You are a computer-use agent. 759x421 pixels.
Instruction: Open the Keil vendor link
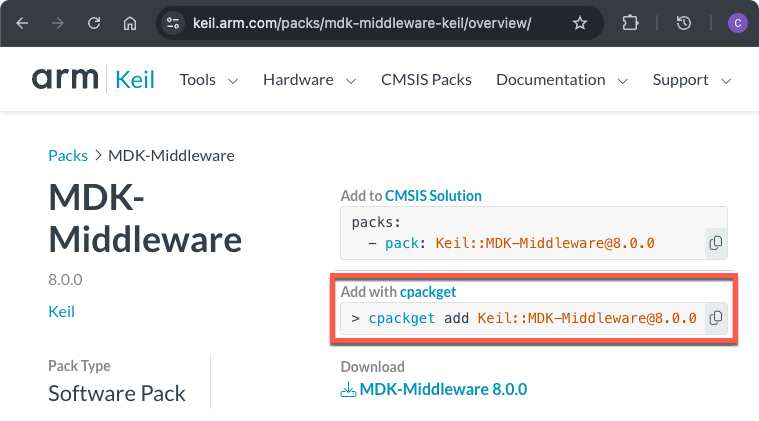pos(61,312)
